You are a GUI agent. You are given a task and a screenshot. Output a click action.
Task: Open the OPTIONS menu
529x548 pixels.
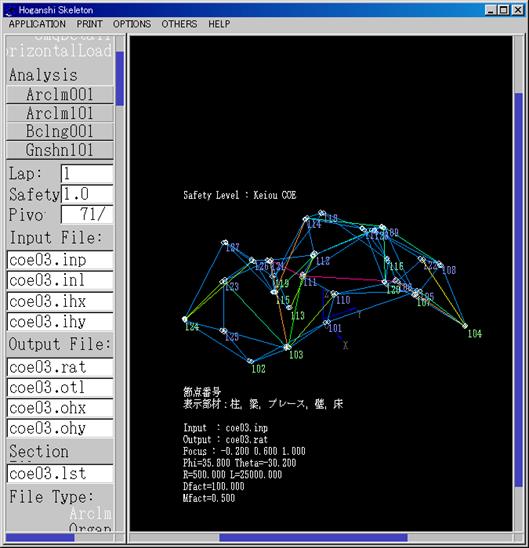point(132,24)
